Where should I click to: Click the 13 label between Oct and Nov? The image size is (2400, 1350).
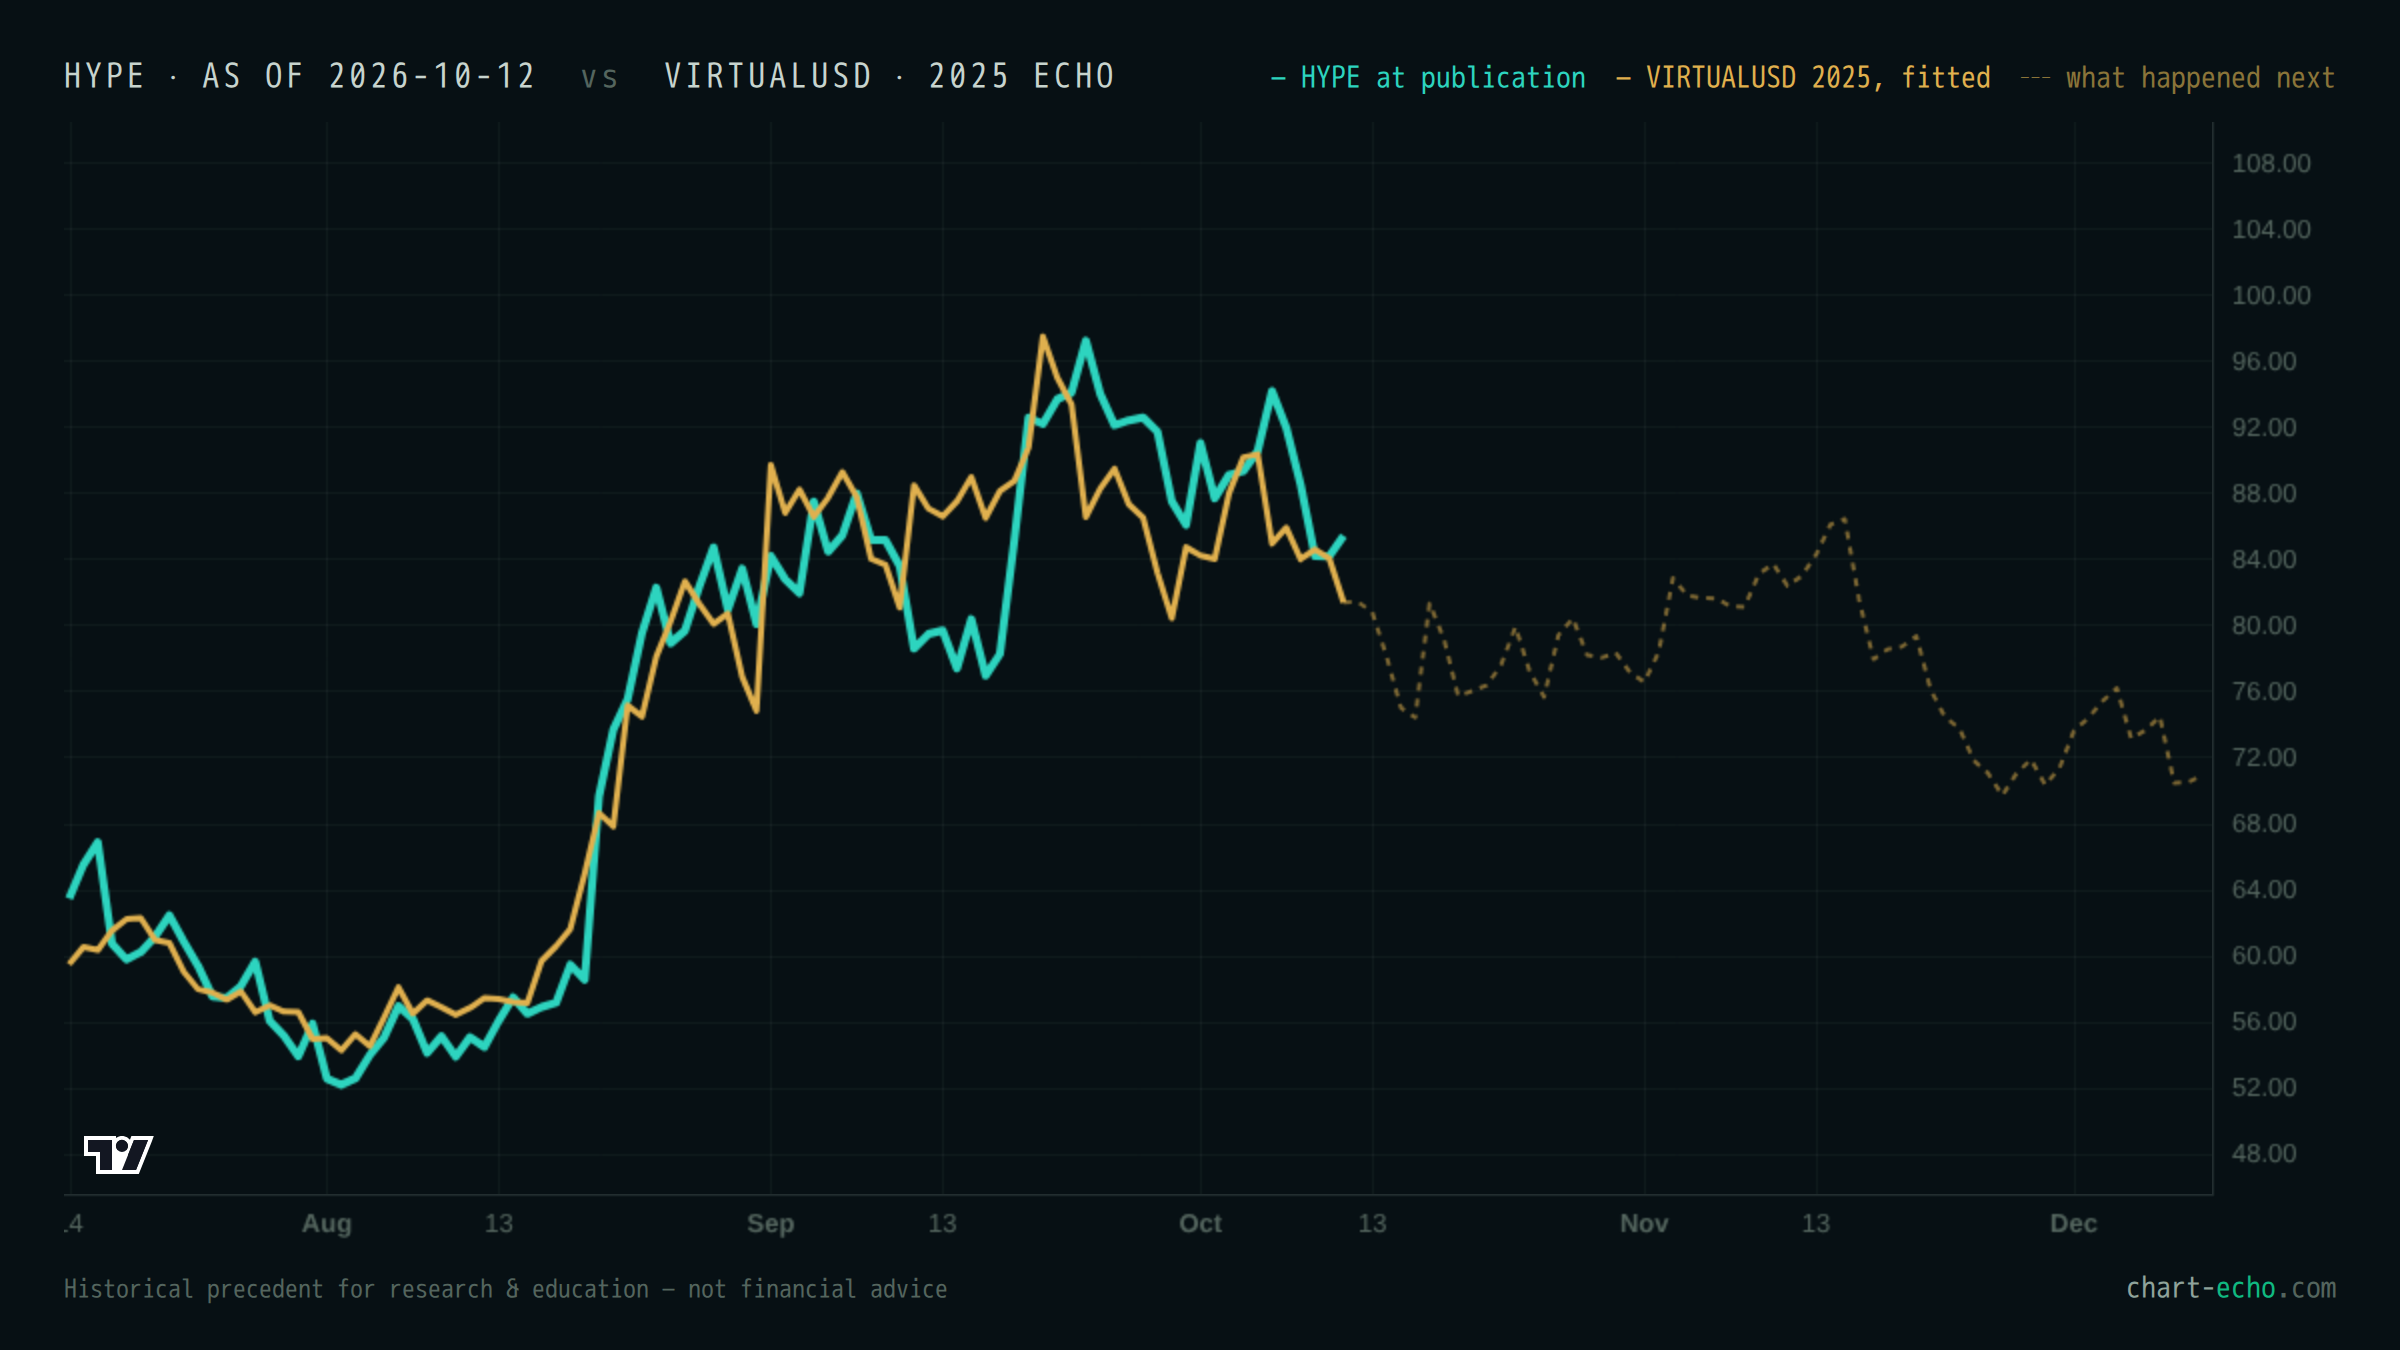click(1372, 1223)
